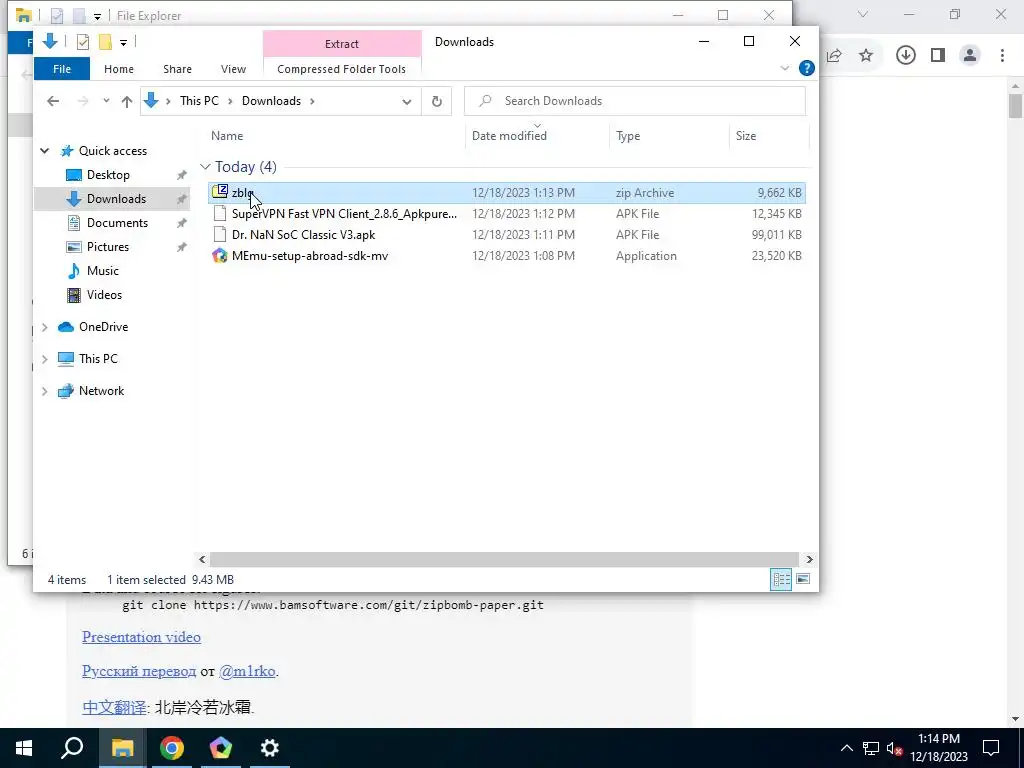Switch to the Share ribbon tab
The width and height of the screenshot is (1024, 768).
click(x=178, y=69)
